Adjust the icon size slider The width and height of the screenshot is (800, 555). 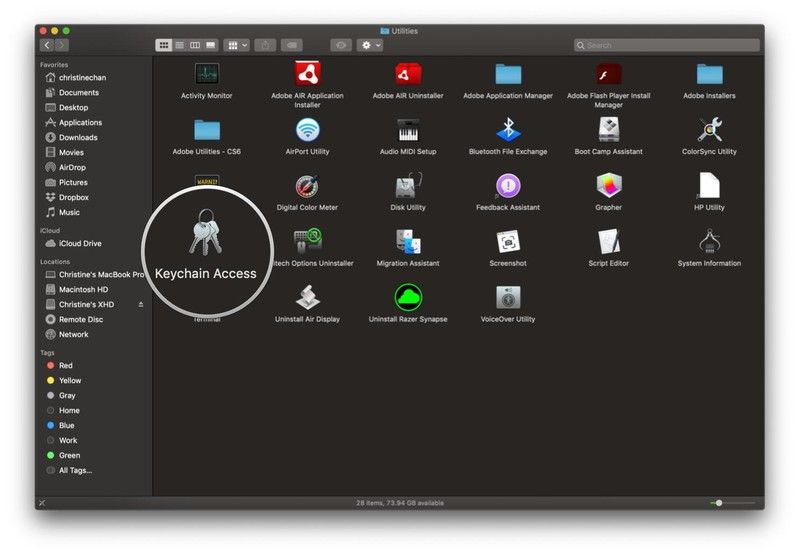719,502
